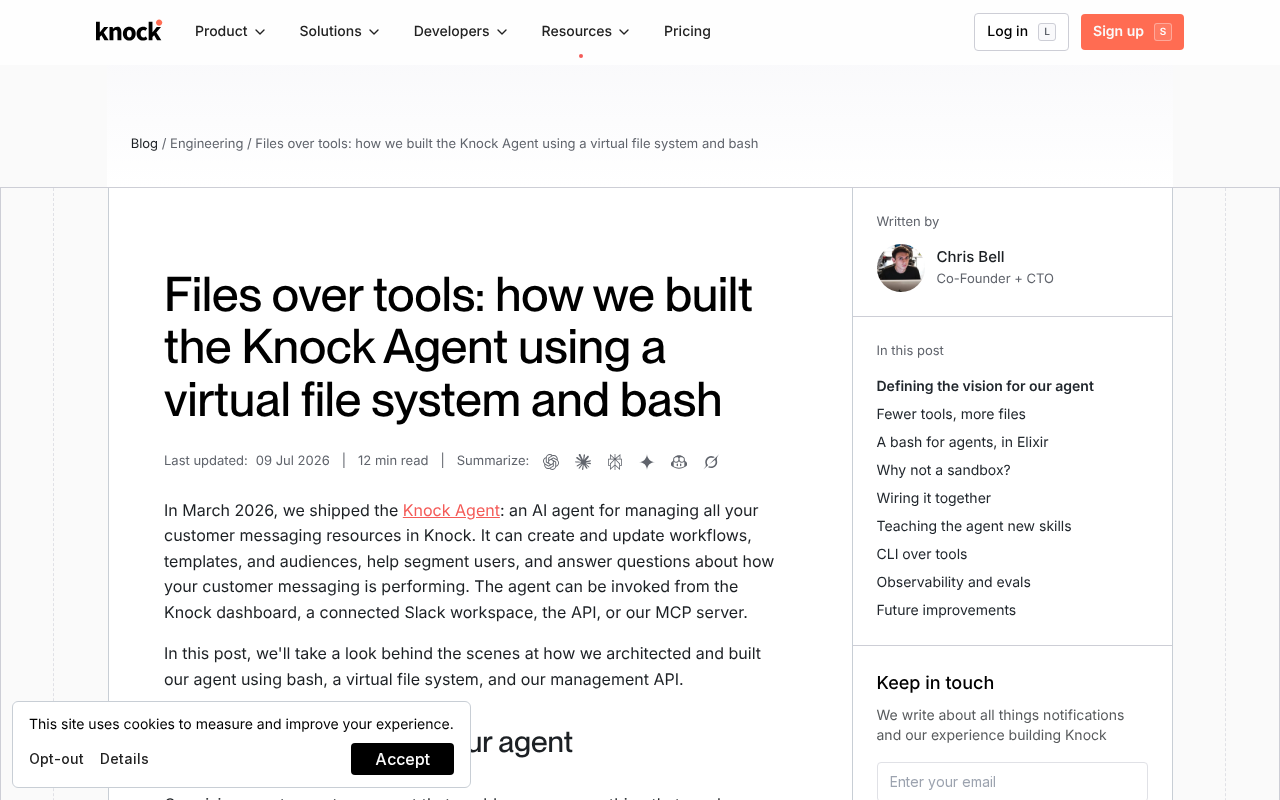Viewport: 1280px width, 800px height.
Task: Summarize the post with the Grok icon
Action: 711,461
